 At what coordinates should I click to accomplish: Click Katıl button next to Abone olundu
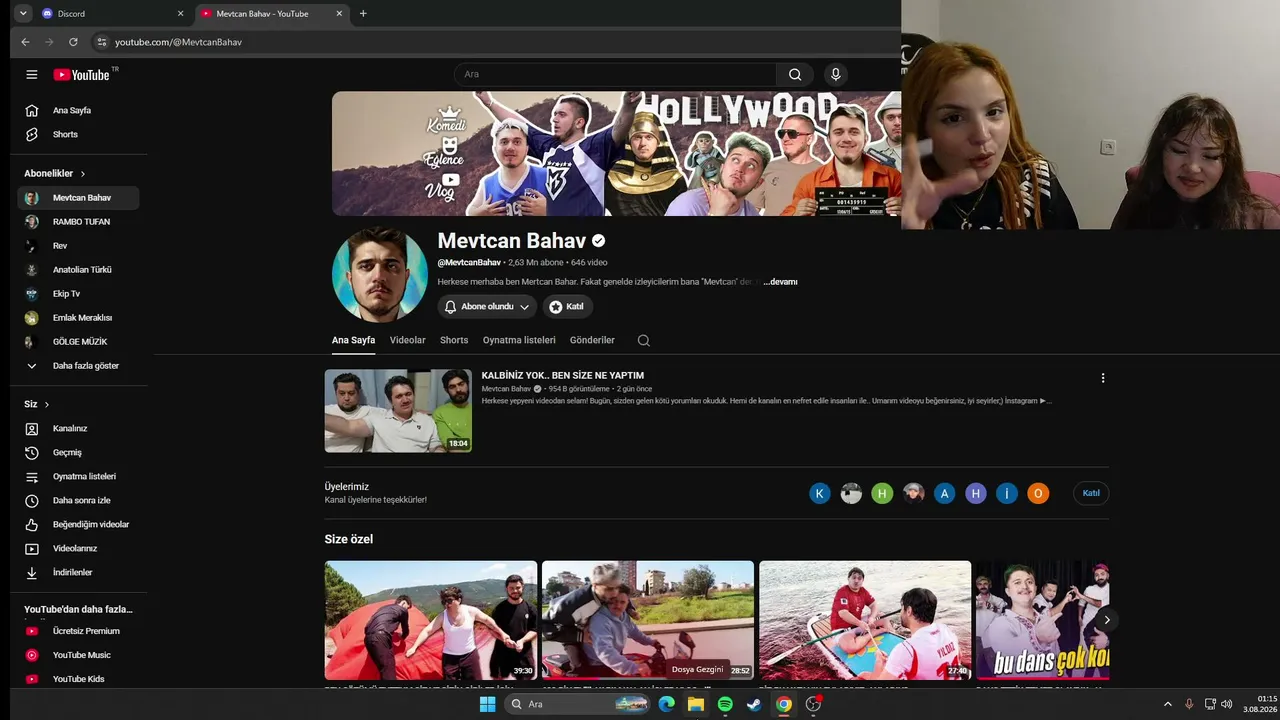(568, 307)
